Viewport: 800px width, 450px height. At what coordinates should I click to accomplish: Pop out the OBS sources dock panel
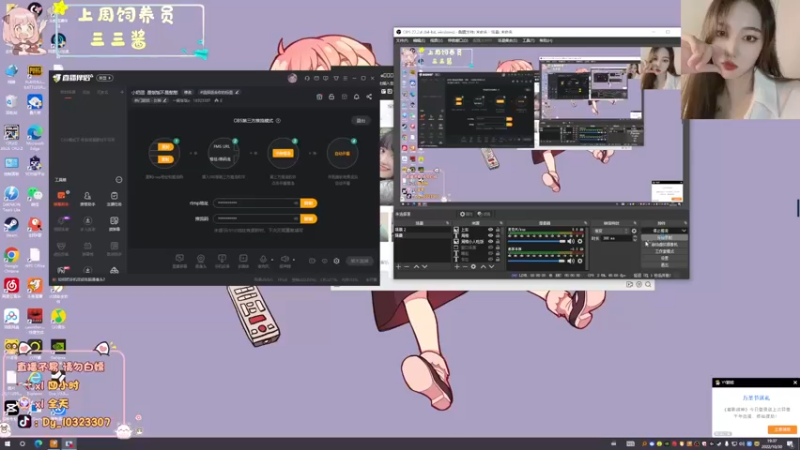pyautogui.click(x=500, y=223)
